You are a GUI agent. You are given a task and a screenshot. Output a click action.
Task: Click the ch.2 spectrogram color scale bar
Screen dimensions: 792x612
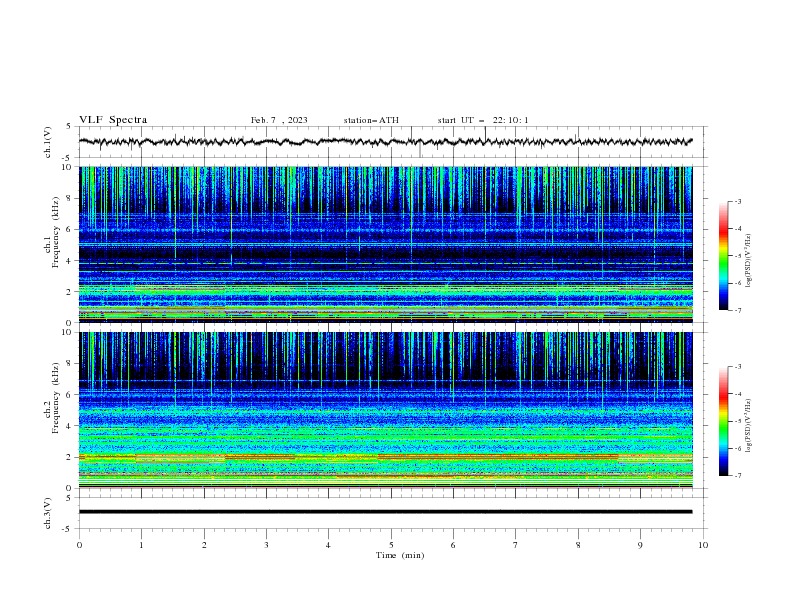pyautogui.click(x=723, y=421)
